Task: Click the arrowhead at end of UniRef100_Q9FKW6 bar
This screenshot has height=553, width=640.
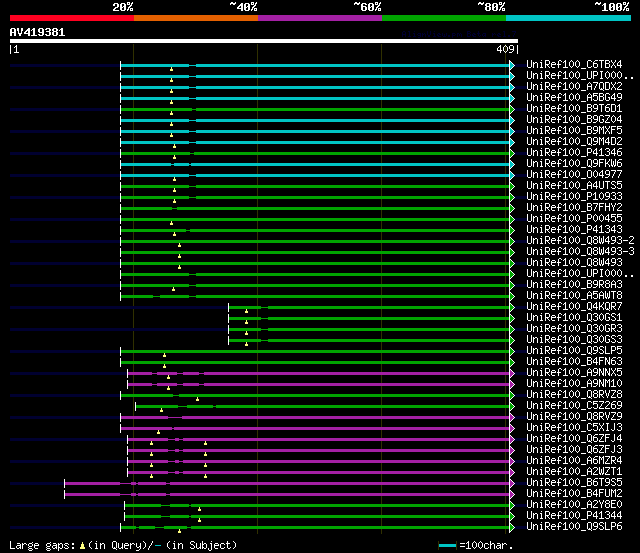Action: [x=512, y=164]
